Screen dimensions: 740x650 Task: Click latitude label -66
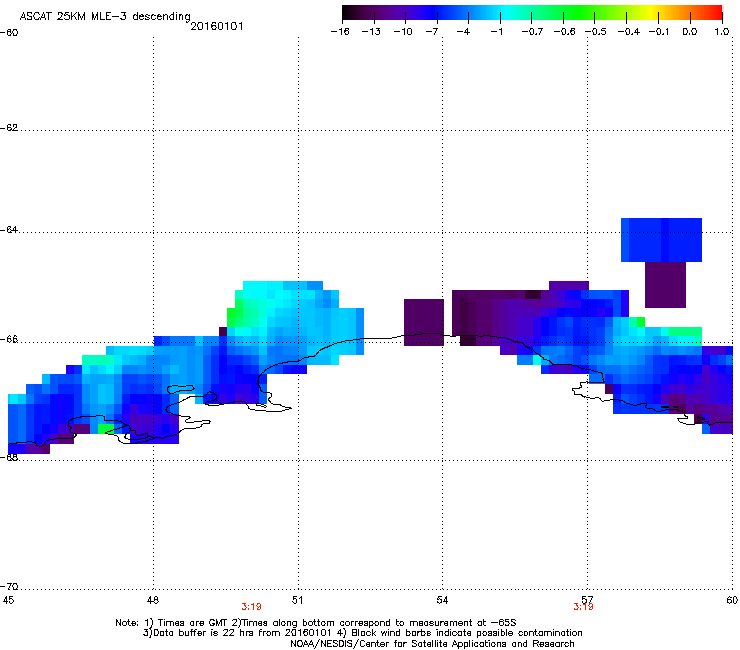coord(9,340)
